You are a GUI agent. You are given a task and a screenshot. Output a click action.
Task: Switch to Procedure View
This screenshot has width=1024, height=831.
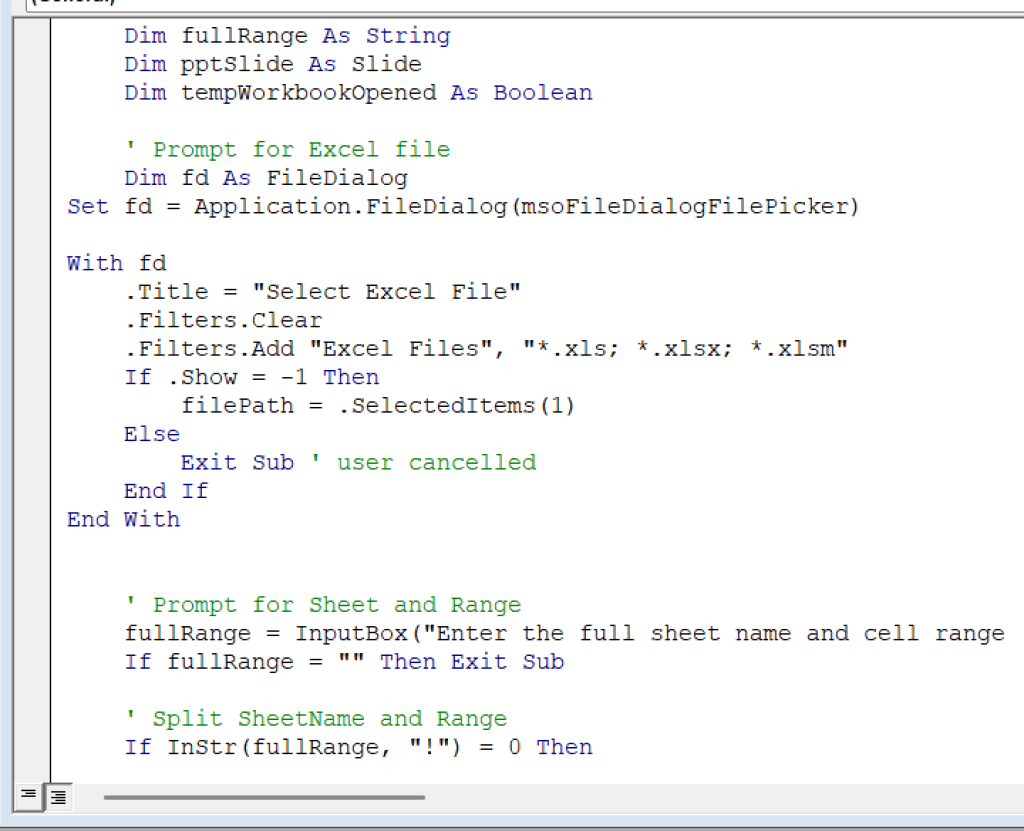pyautogui.click(x=27, y=797)
